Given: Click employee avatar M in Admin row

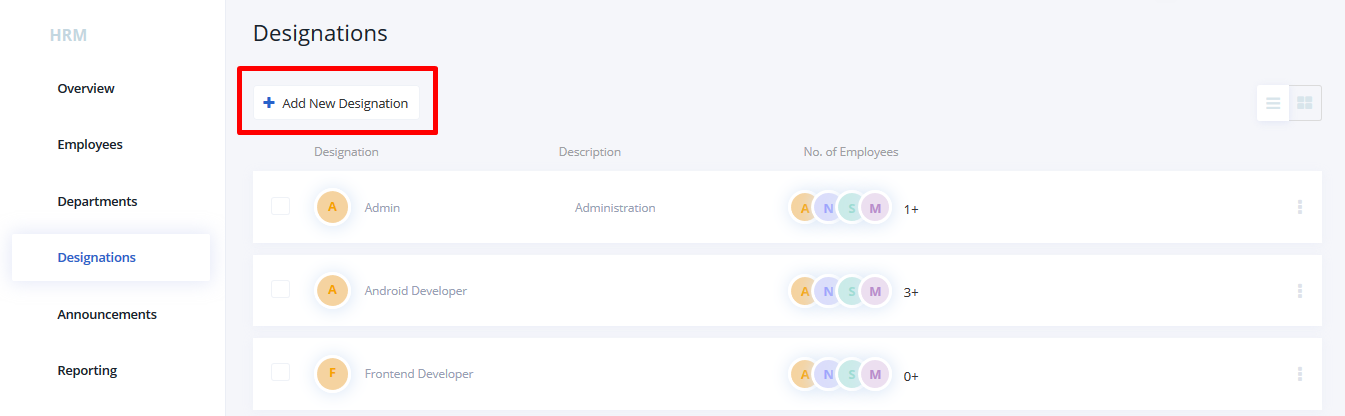Looking at the screenshot, I should click(875, 208).
